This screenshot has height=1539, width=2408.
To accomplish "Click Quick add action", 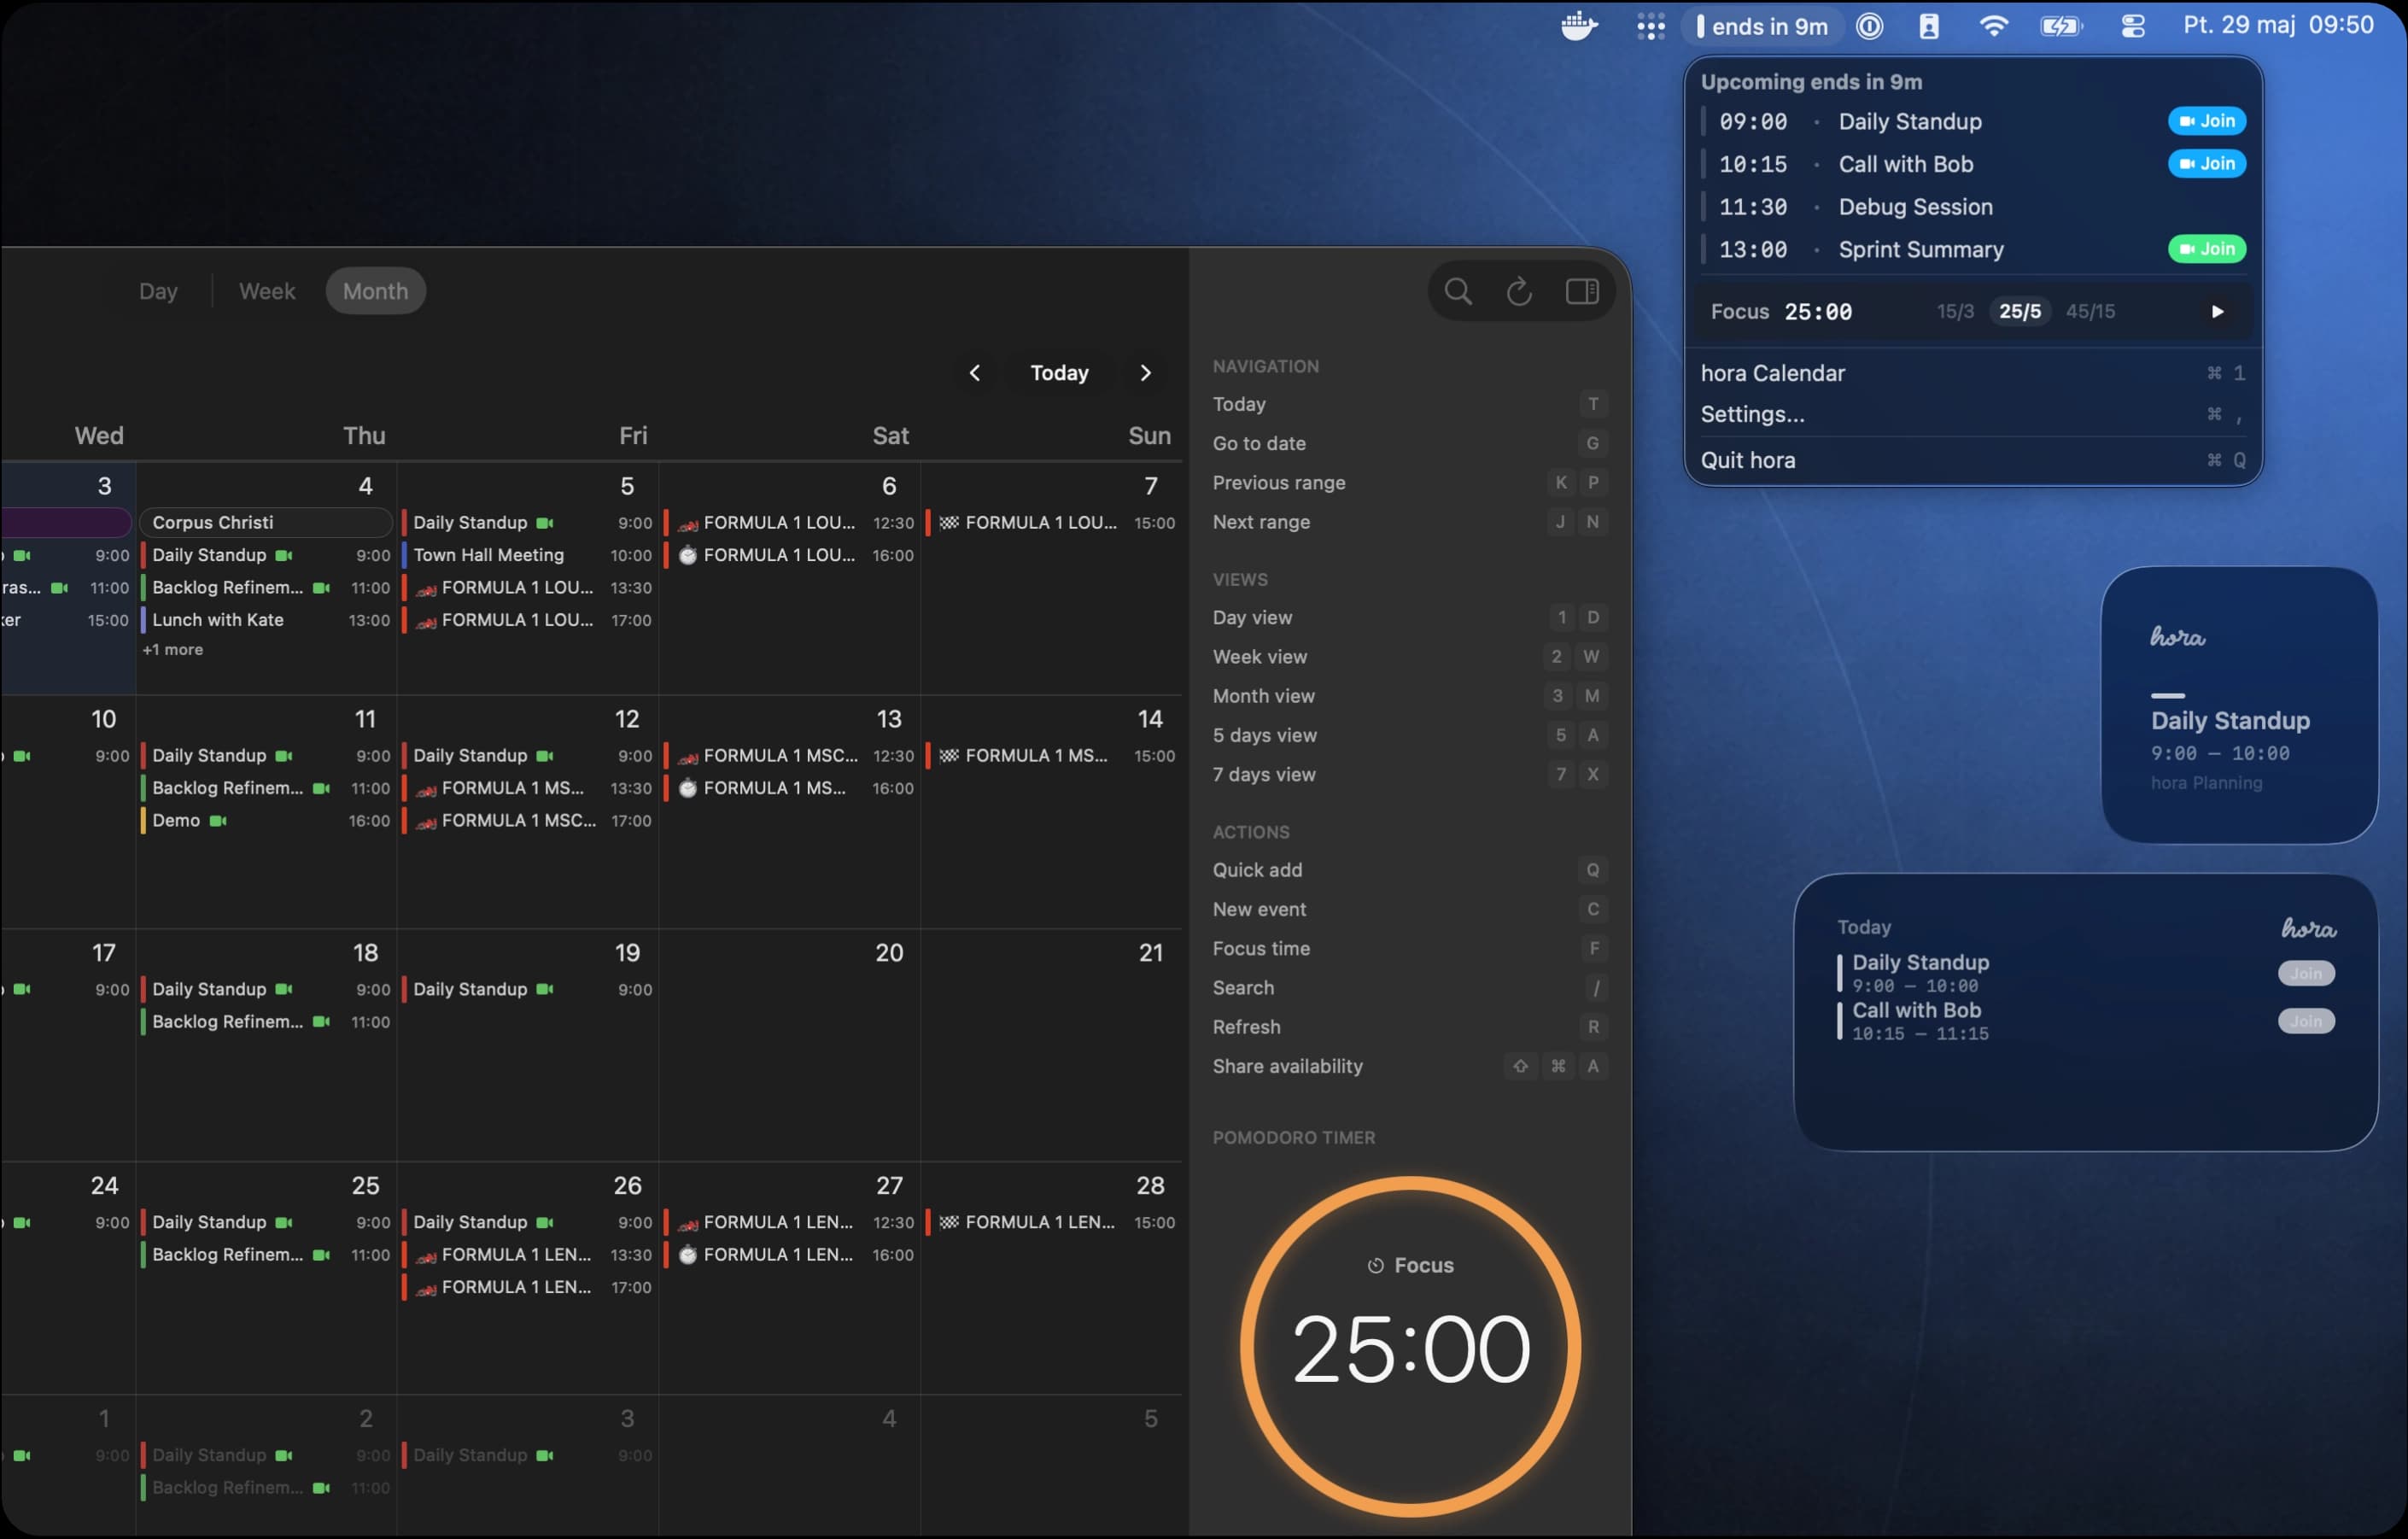I will click(1409, 870).
